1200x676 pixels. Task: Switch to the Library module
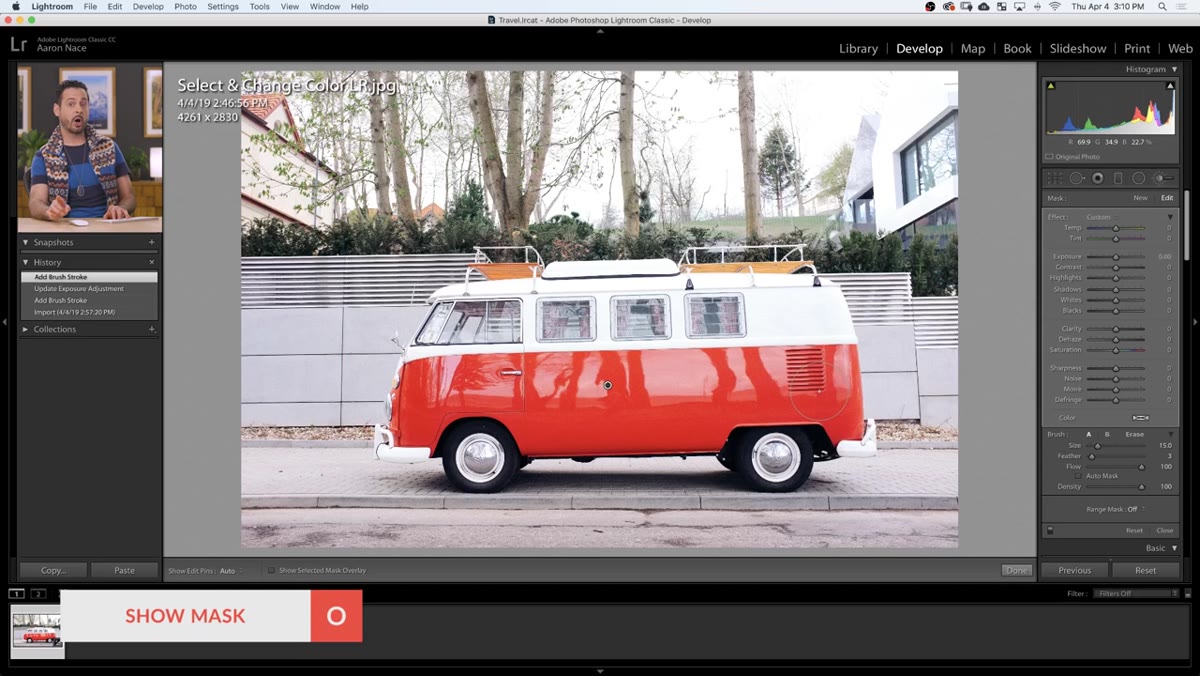858,48
